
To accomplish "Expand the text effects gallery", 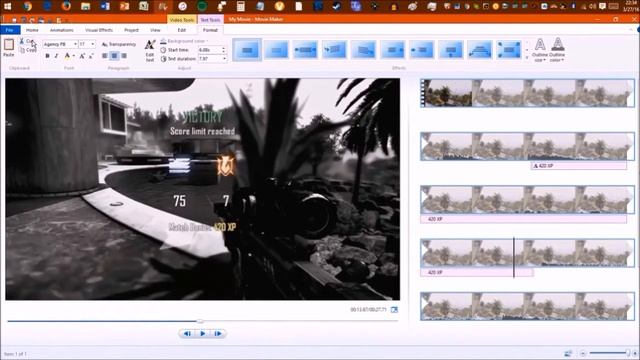I will coord(527,58).
